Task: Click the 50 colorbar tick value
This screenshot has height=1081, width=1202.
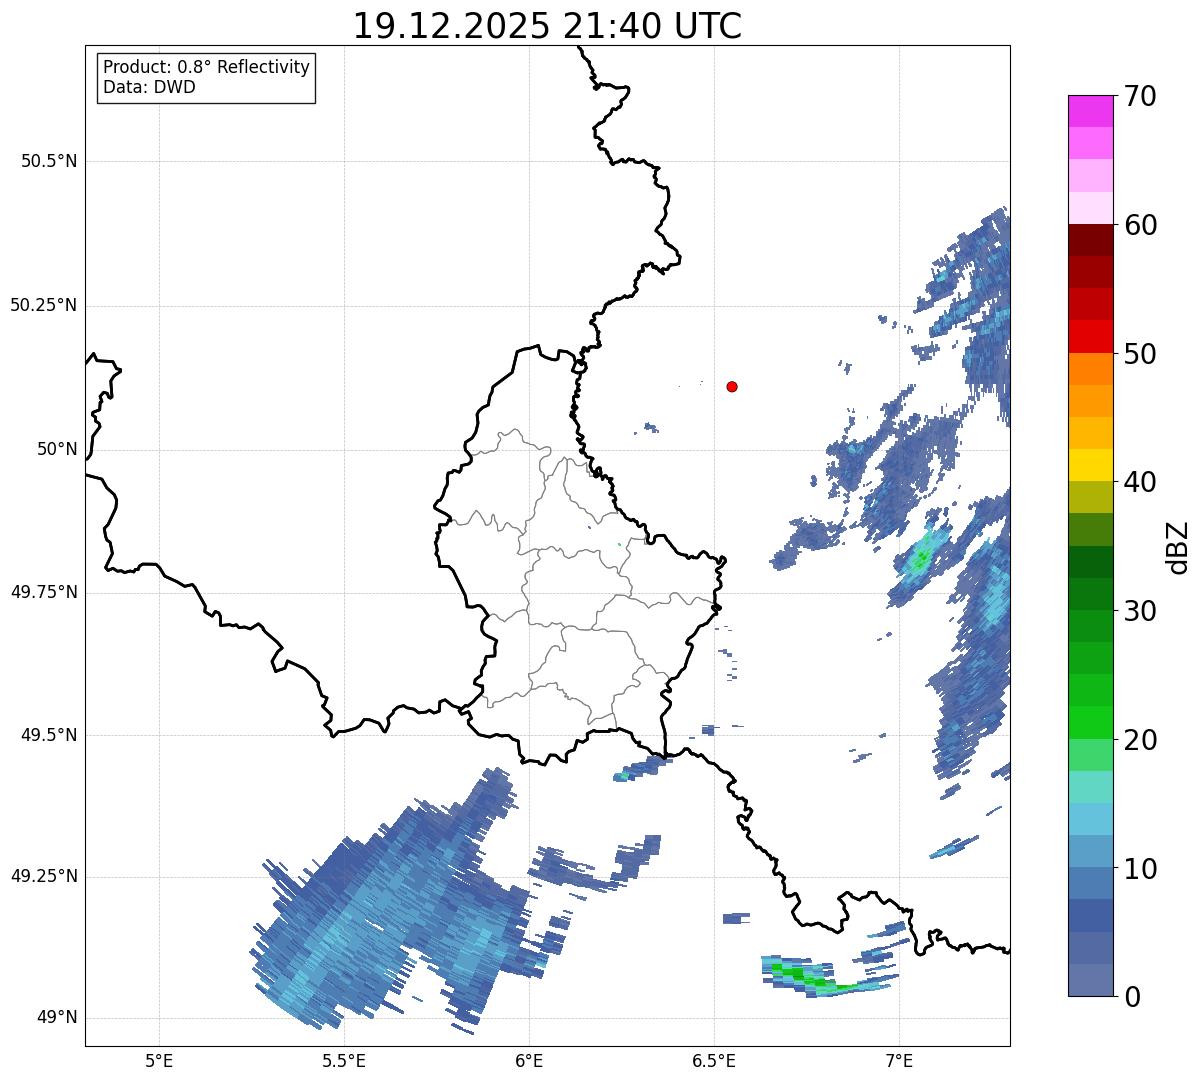Action: [x=1140, y=354]
